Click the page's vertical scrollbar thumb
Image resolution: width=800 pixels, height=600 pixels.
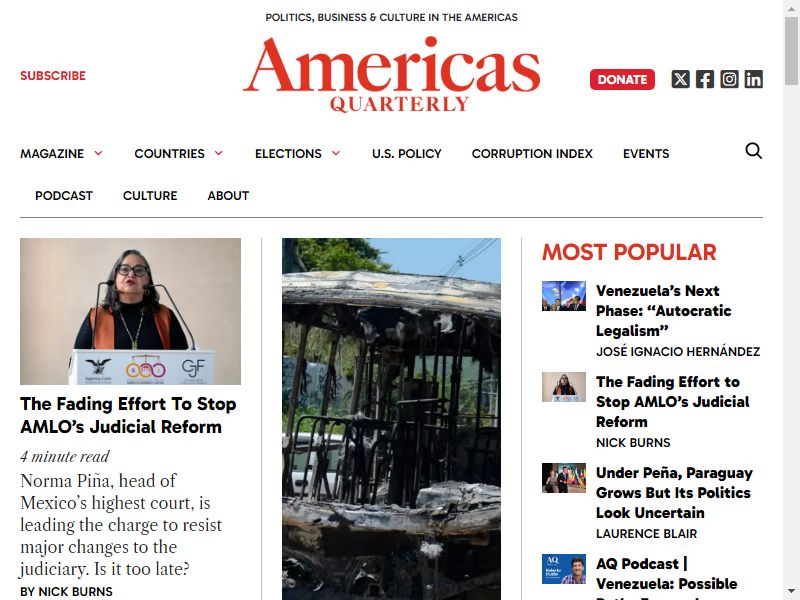click(x=791, y=51)
